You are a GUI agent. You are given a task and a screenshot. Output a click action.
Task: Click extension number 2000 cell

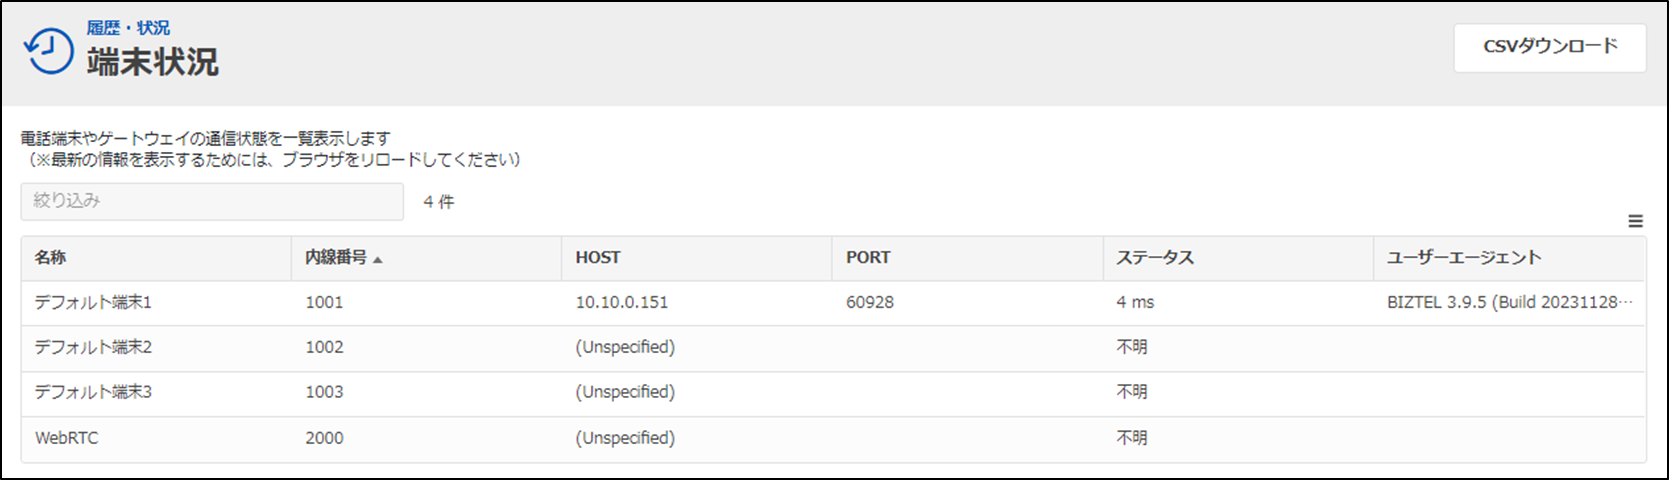[x=324, y=439]
